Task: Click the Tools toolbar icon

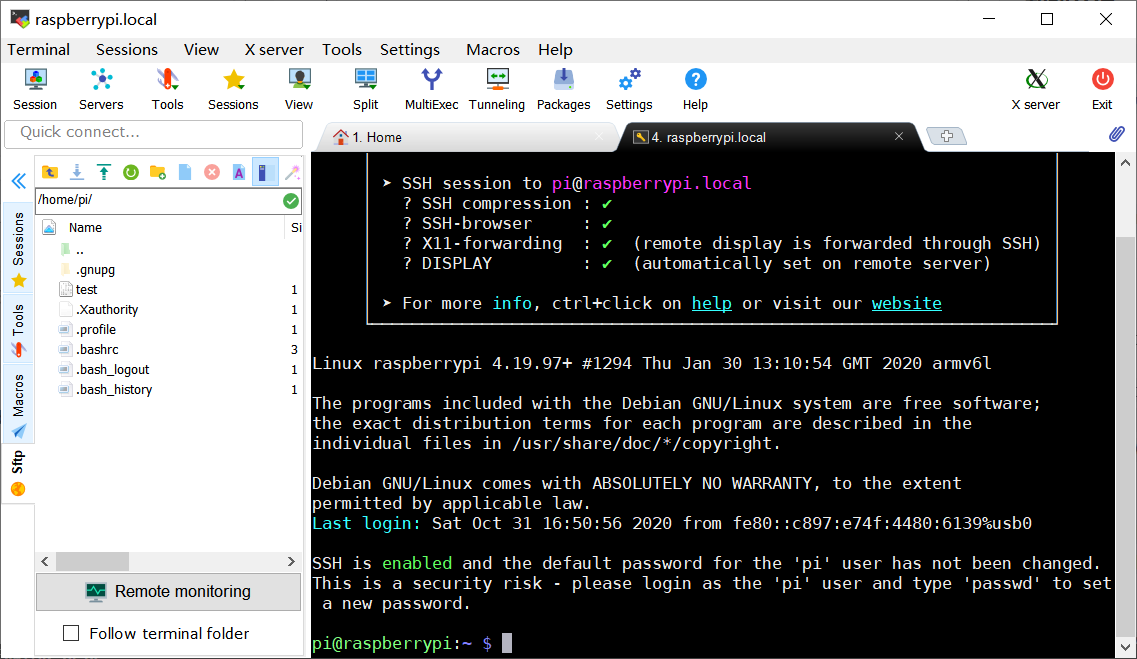Action: tap(168, 89)
